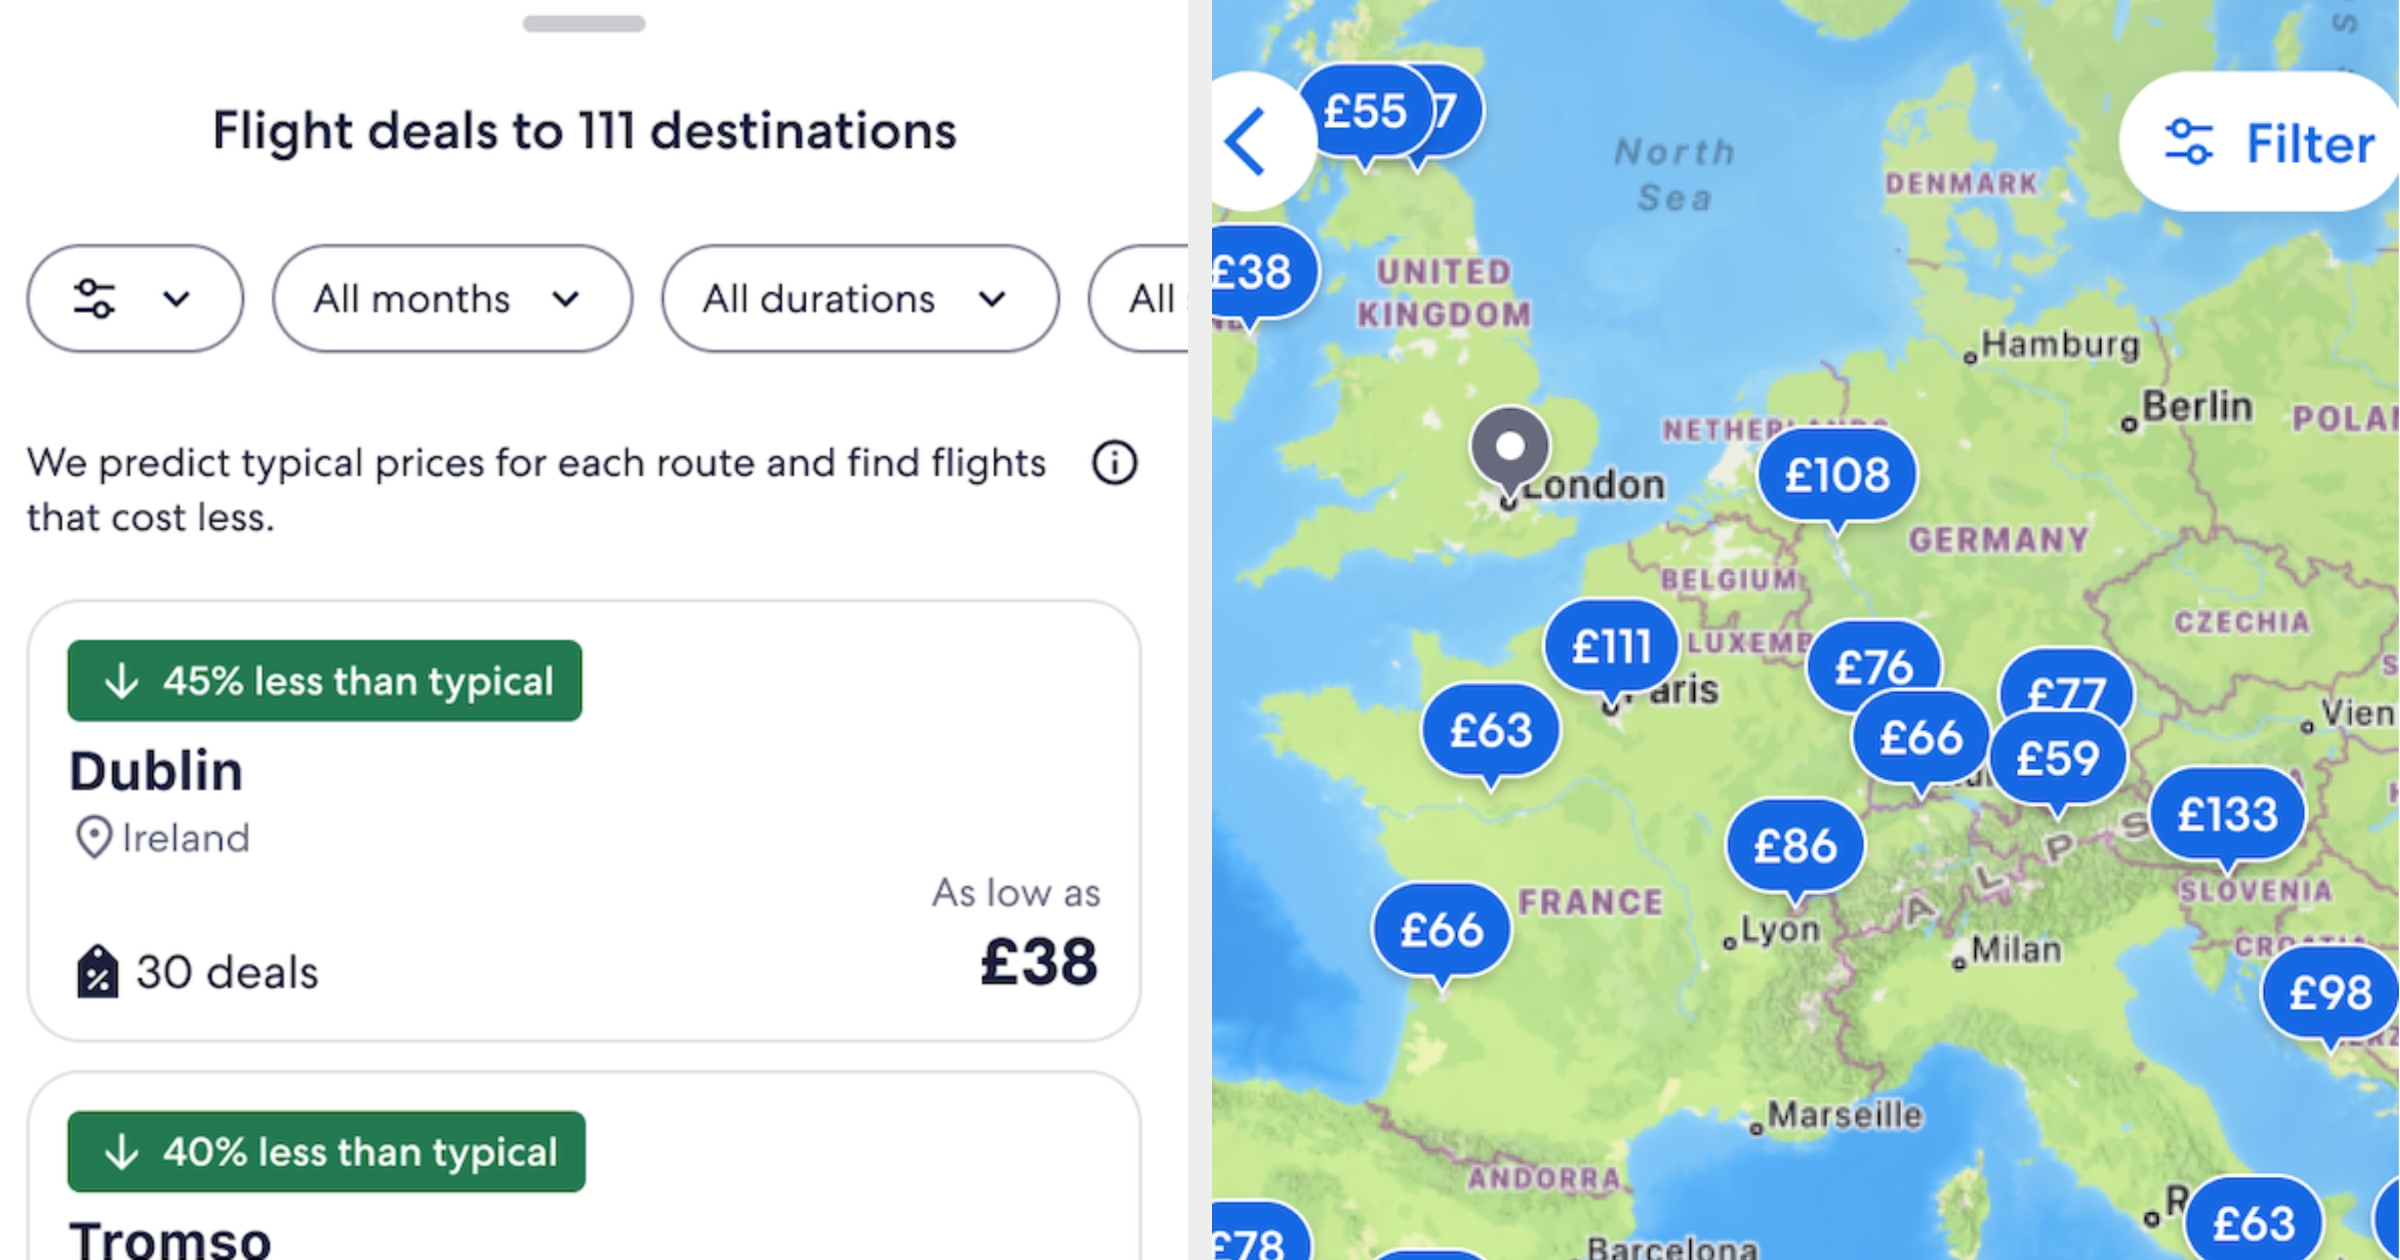Select the £86 price marker above Lyon

pyautogui.click(x=1795, y=846)
